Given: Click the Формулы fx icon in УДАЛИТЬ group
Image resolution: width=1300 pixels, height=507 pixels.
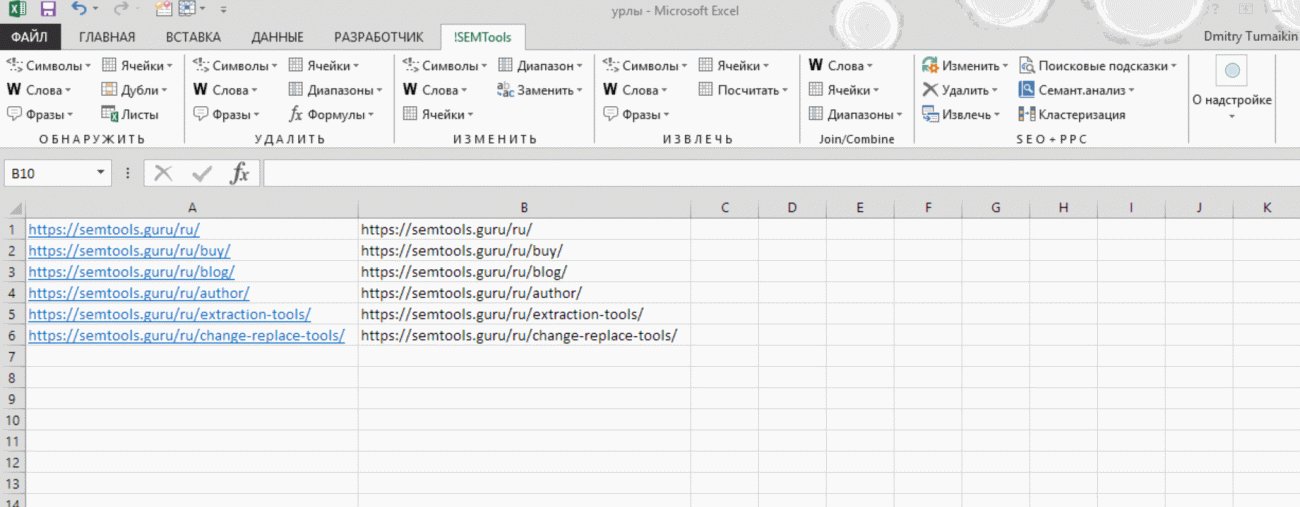Looking at the screenshot, I should click(x=296, y=114).
